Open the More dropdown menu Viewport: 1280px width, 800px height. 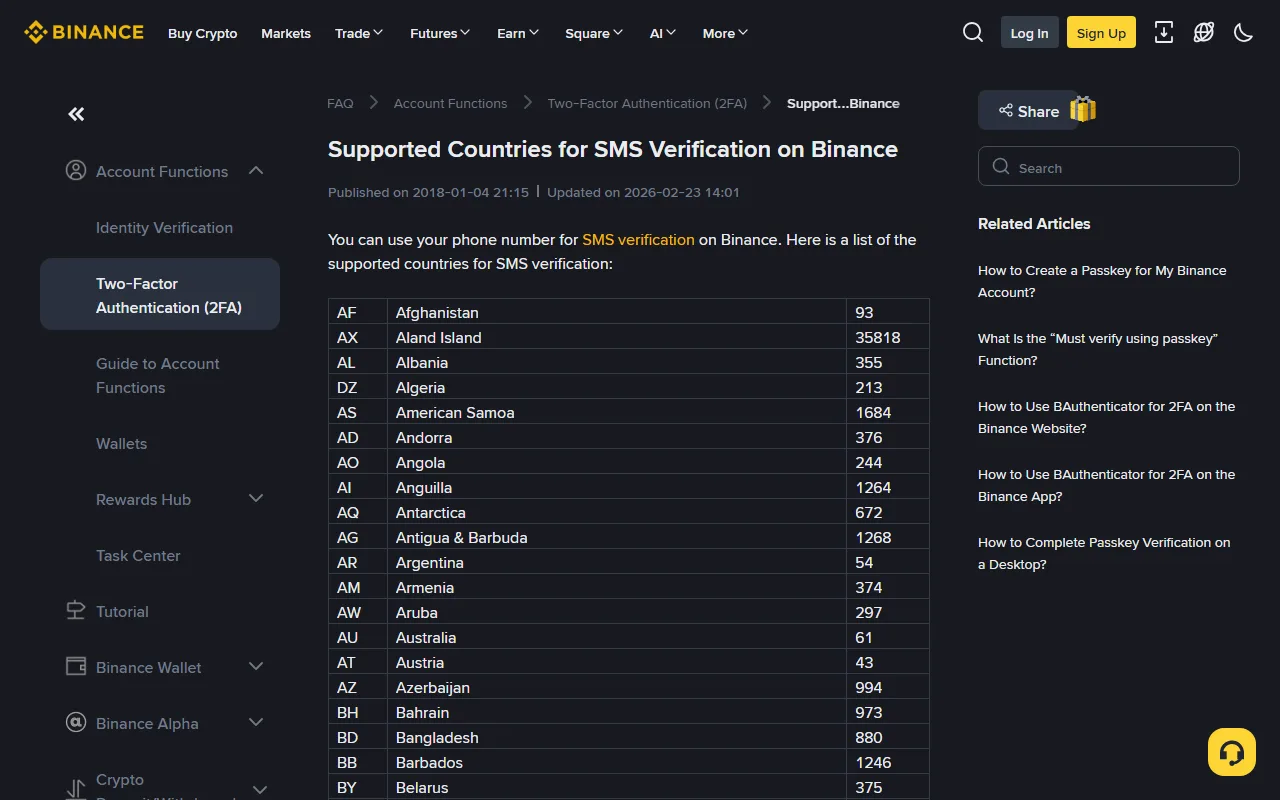coord(725,33)
